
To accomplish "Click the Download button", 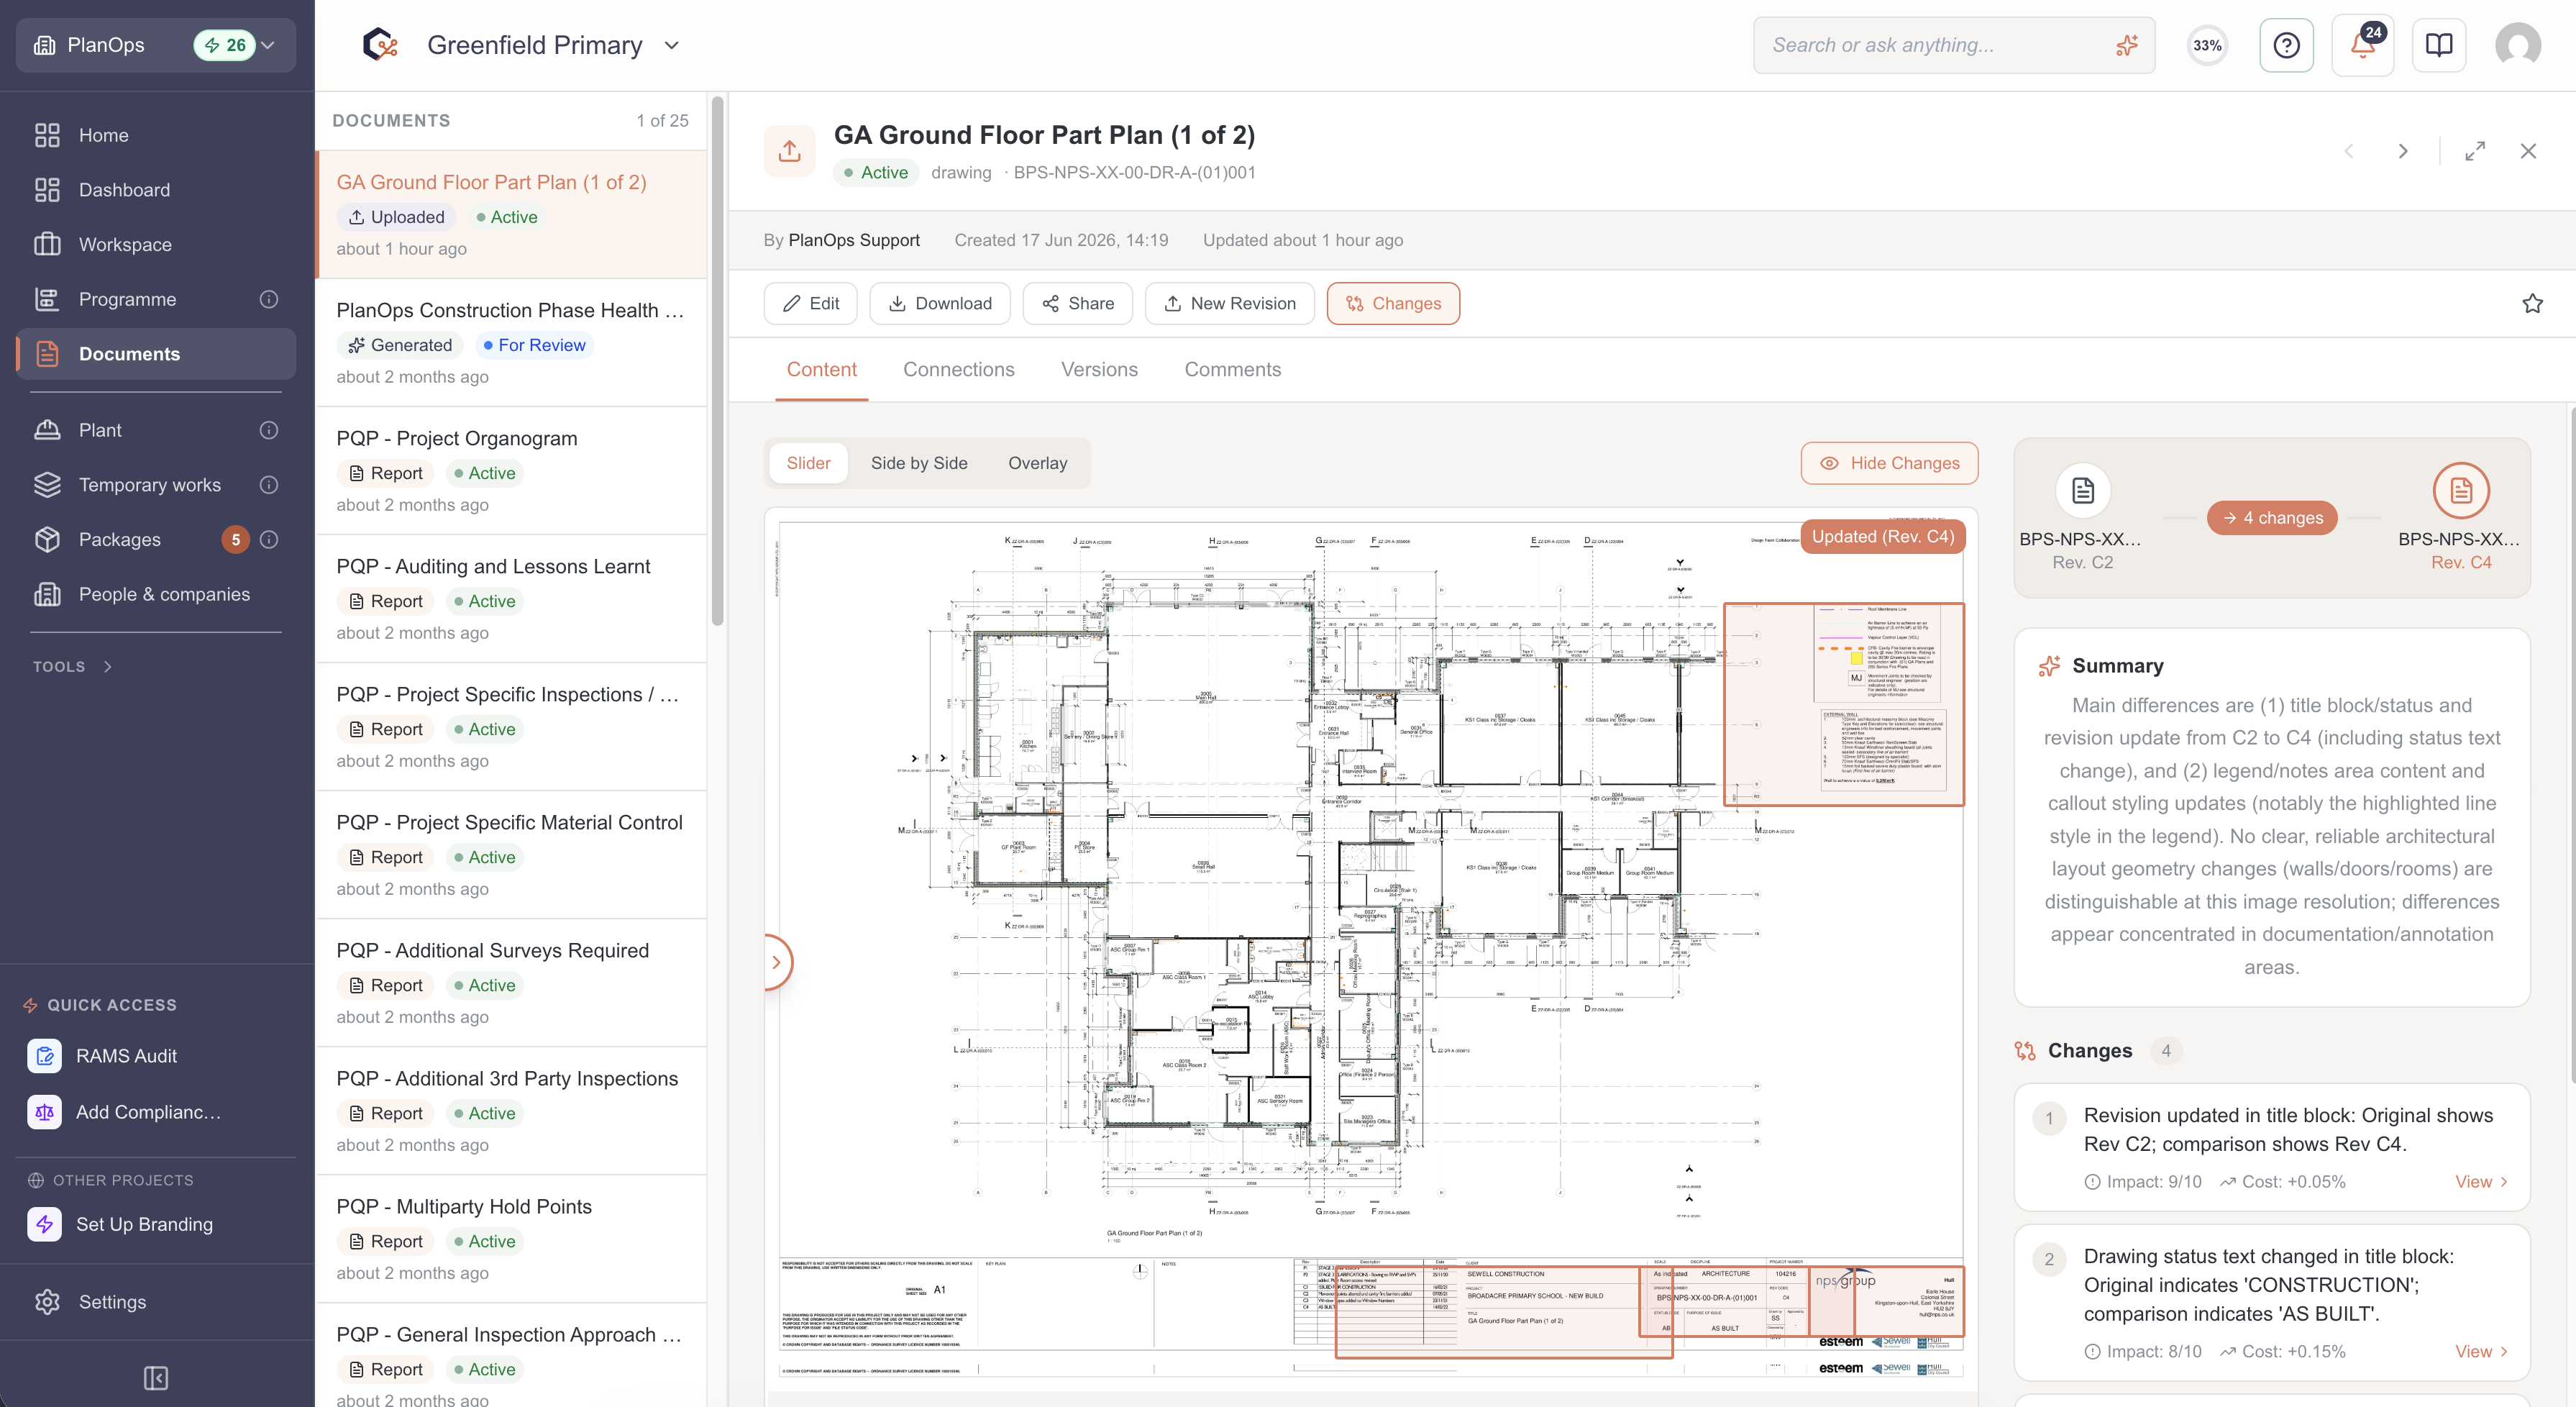I will 940,303.
